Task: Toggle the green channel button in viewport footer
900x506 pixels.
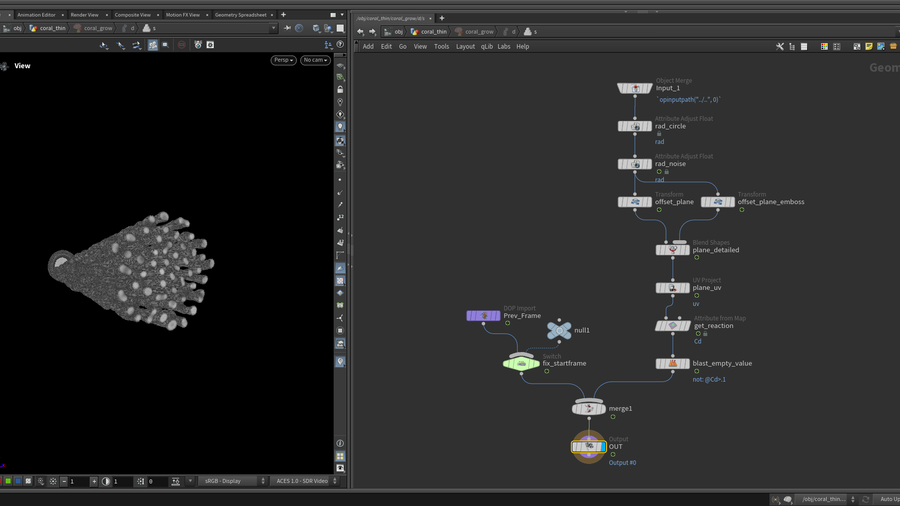Action: [8, 481]
